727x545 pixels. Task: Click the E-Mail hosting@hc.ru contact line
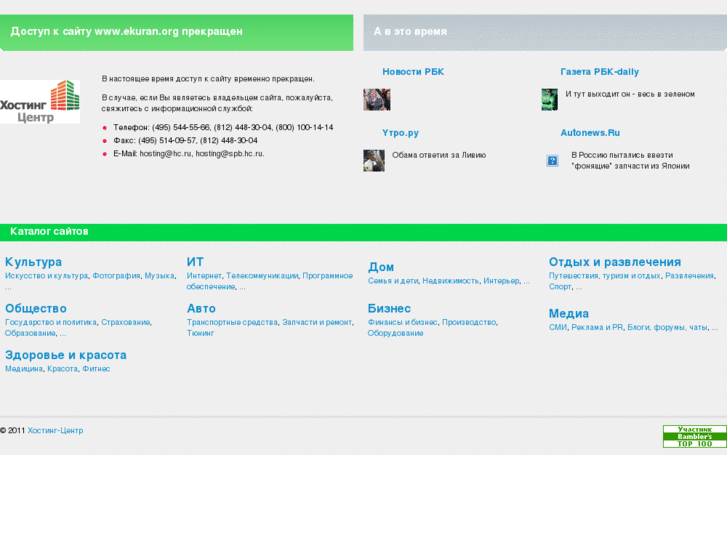tap(189, 154)
